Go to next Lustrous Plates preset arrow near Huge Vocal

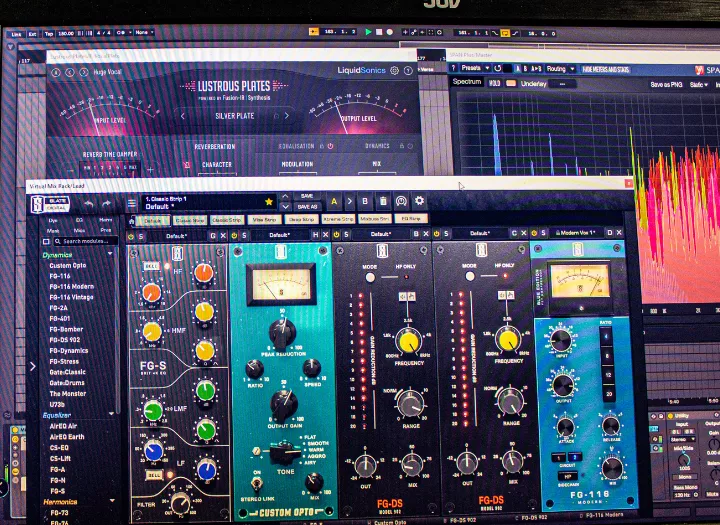tap(84, 72)
